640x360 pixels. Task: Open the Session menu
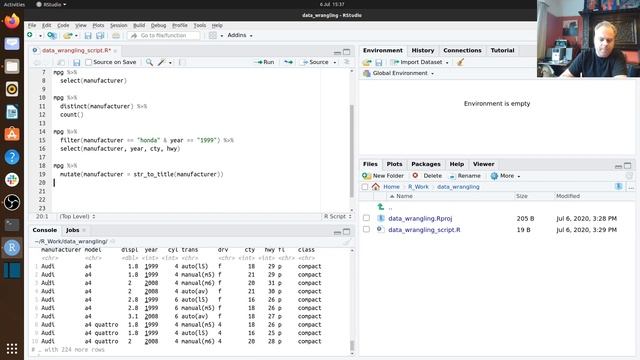(x=118, y=25)
